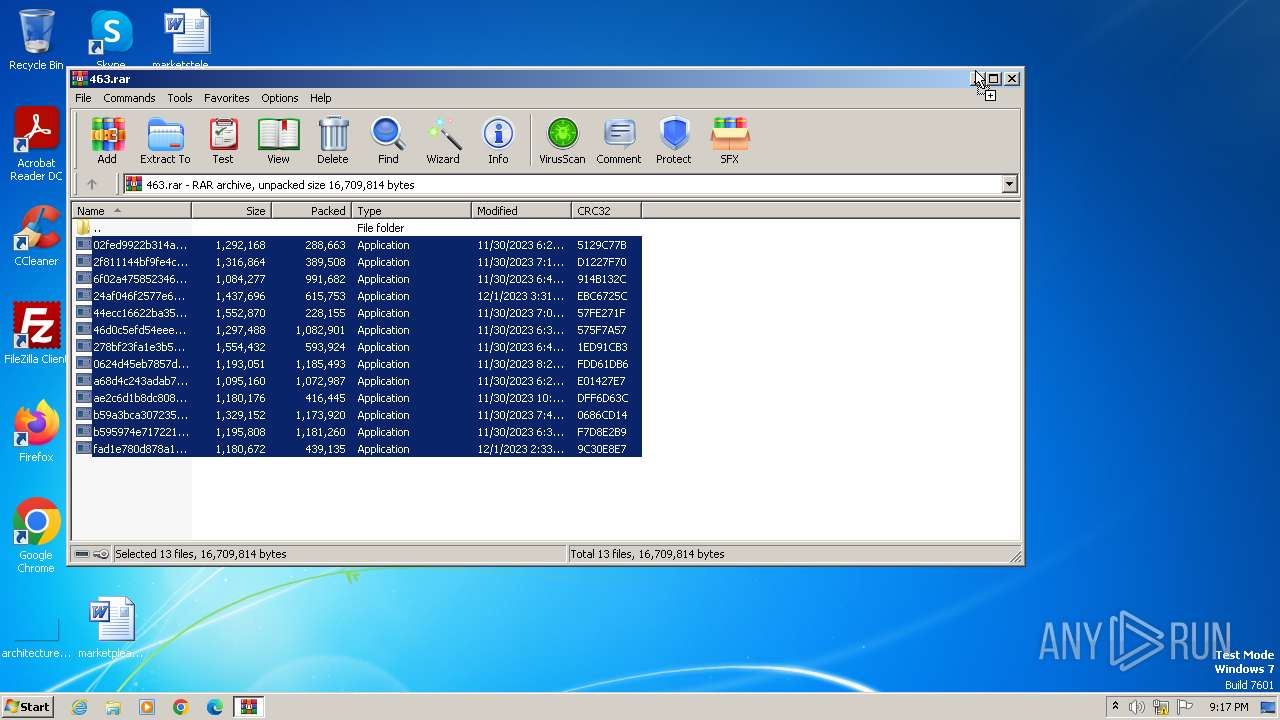Viewport: 1280px width, 720px height.
Task: Open the Find magnifier tool
Action: 388,141
